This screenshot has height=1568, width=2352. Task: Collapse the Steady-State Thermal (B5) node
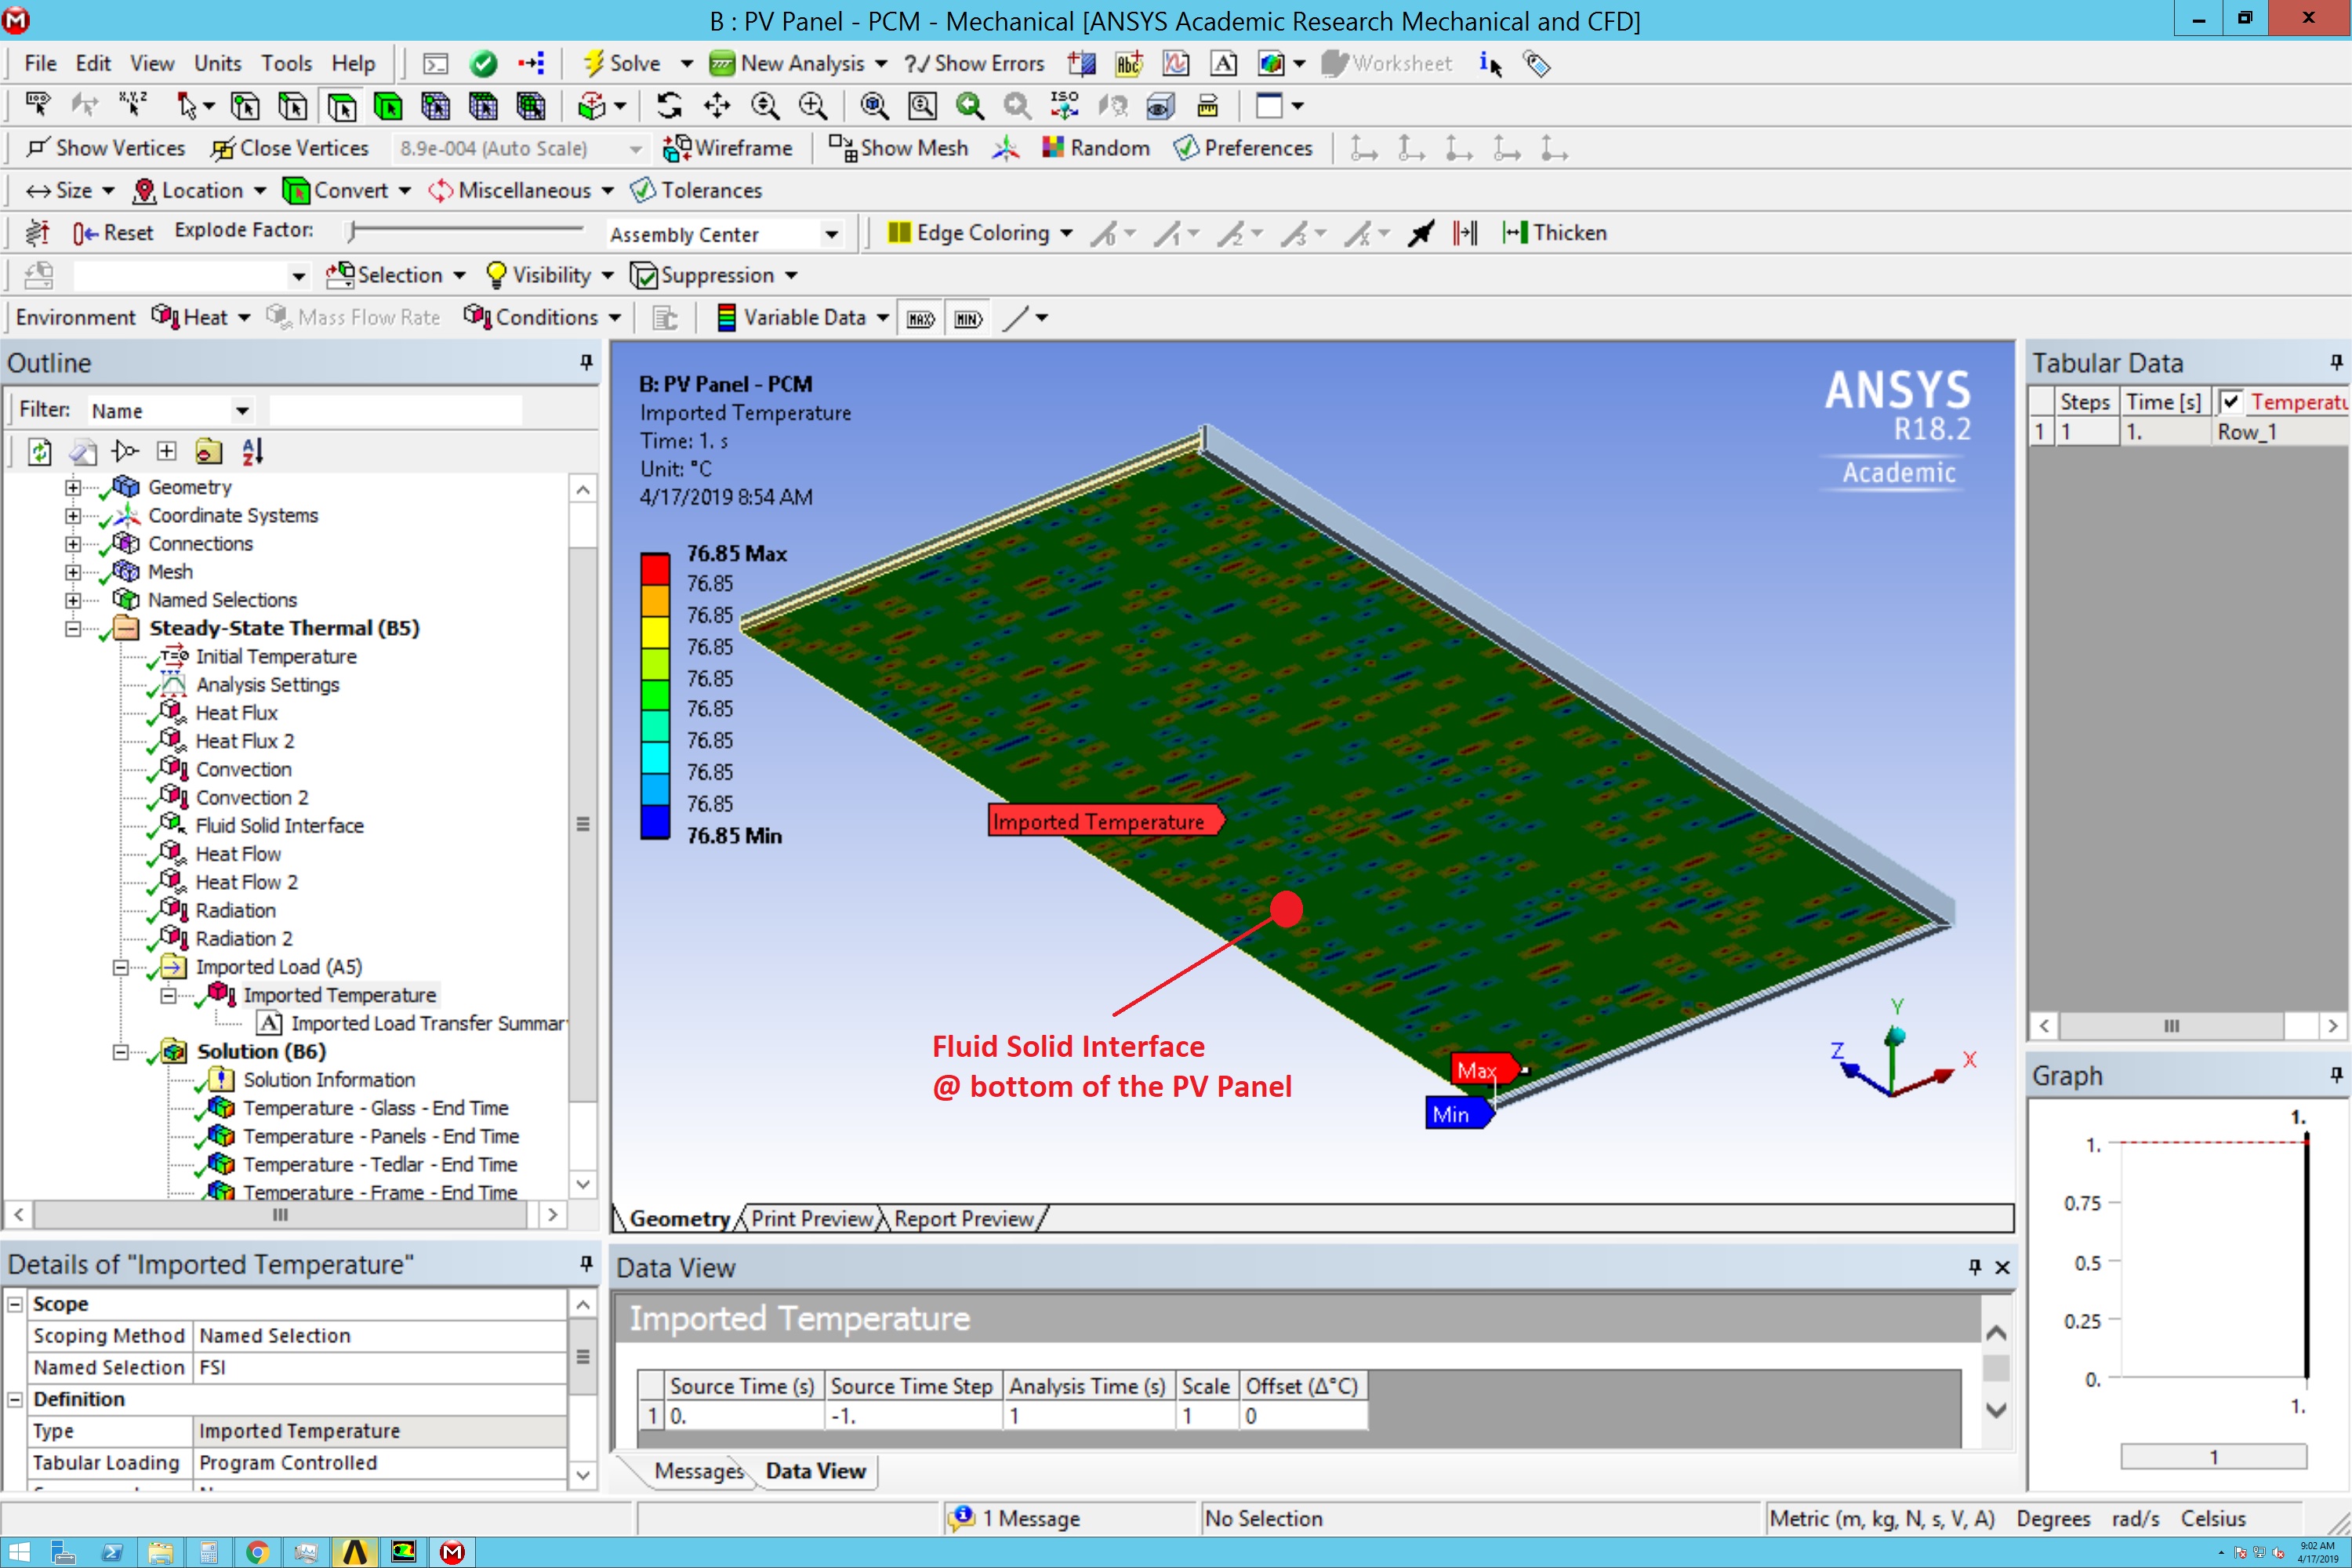[73, 629]
